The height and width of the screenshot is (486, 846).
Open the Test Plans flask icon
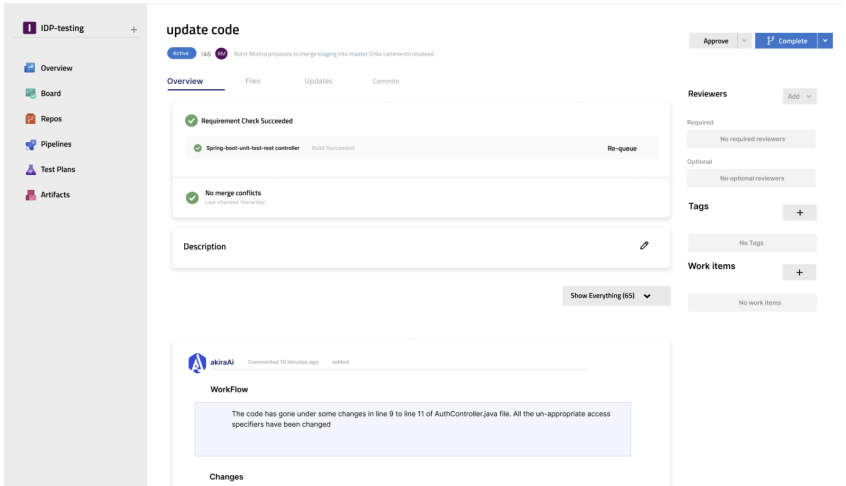pyautogui.click(x=31, y=170)
